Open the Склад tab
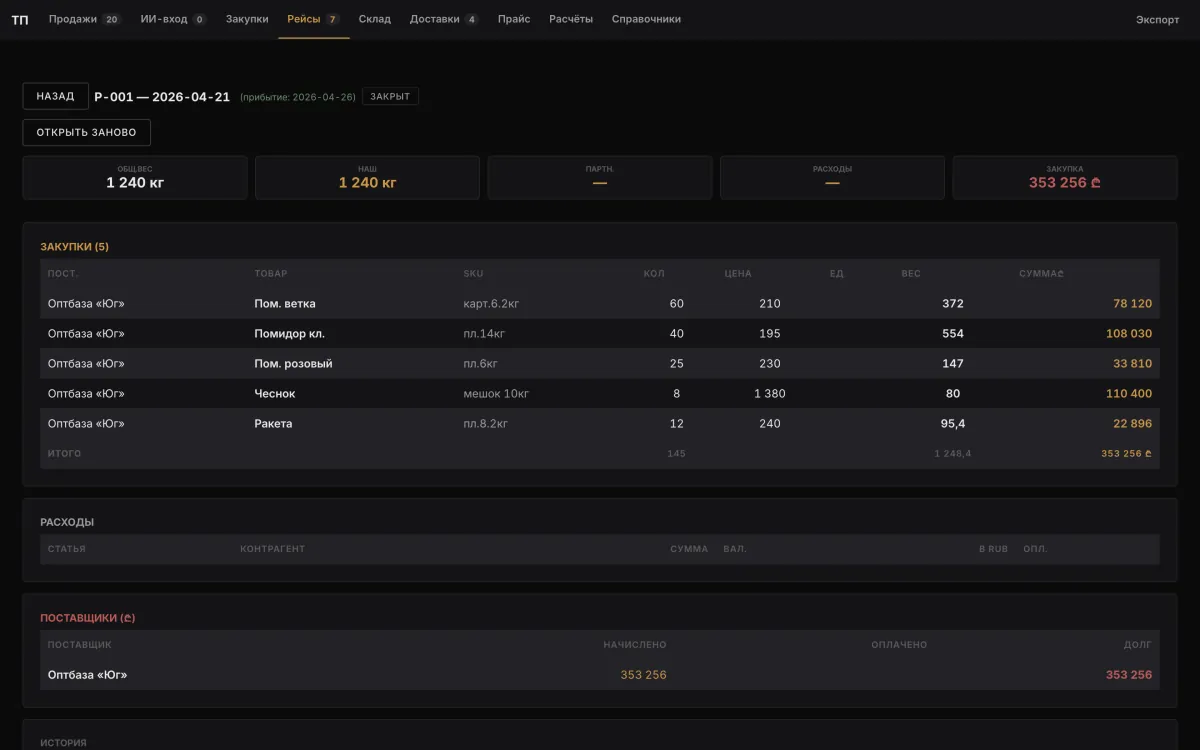Screen dimensions: 1200x750 [375, 19]
